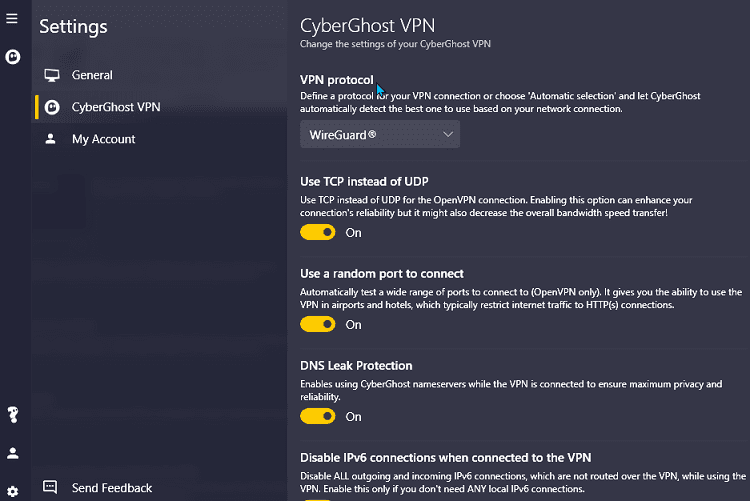
Task: Select the CyberGhost VPN settings tab
Action: coord(116,107)
